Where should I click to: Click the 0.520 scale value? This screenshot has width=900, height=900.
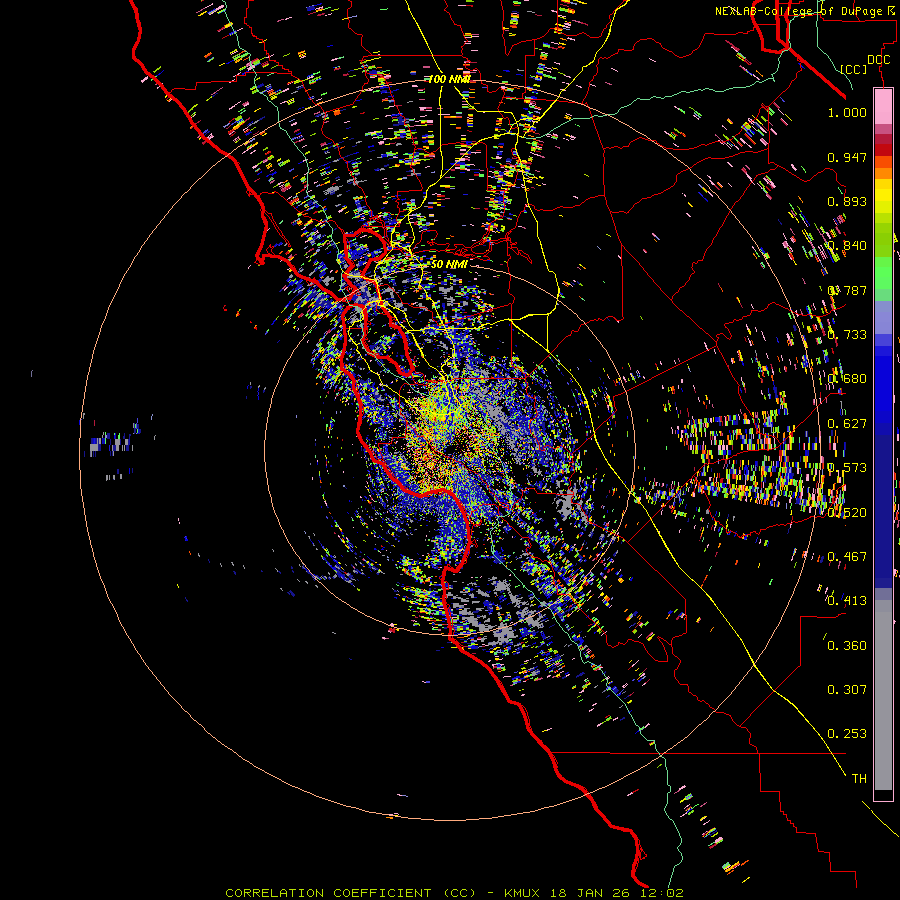(x=847, y=513)
